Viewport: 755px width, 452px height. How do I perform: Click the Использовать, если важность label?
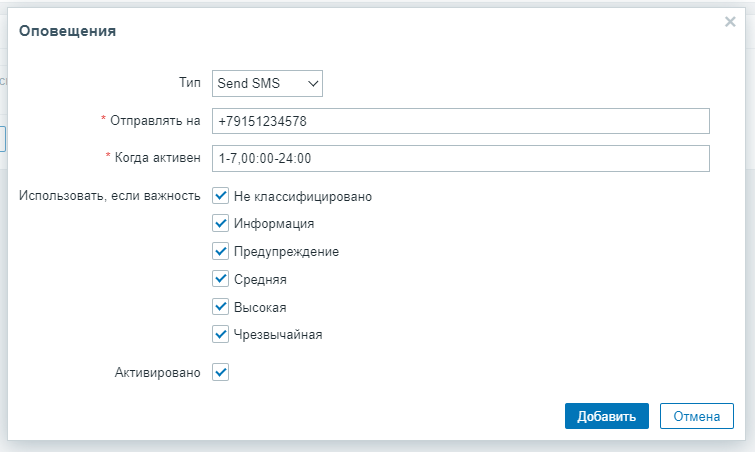click(110, 196)
